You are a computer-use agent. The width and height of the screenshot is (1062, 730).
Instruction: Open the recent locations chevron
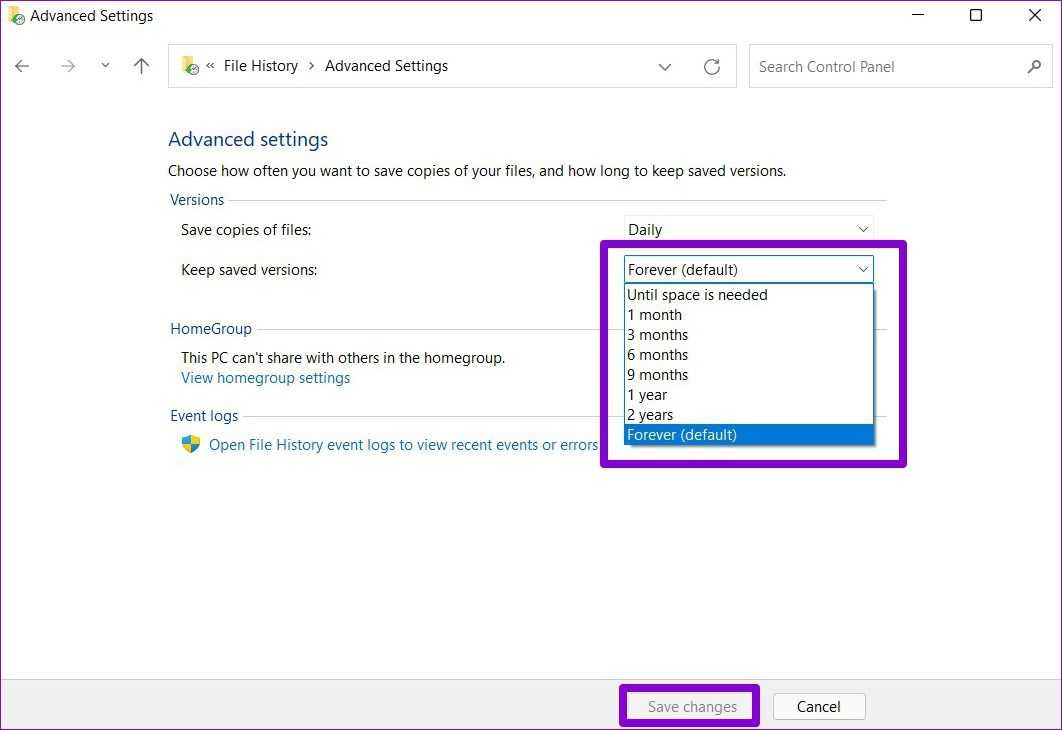[x=105, y=66]
